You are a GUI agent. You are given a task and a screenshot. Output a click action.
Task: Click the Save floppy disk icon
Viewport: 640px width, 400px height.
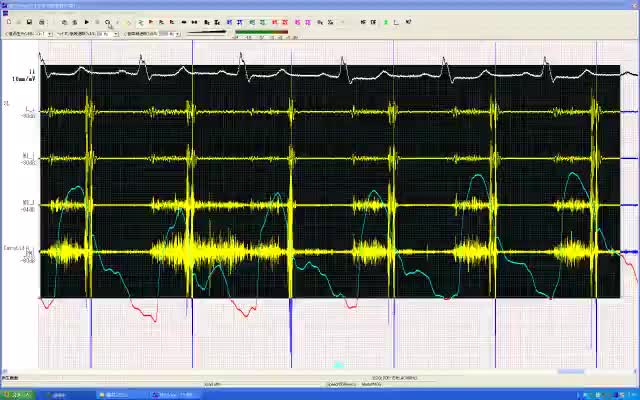click(x=29, y=22)
